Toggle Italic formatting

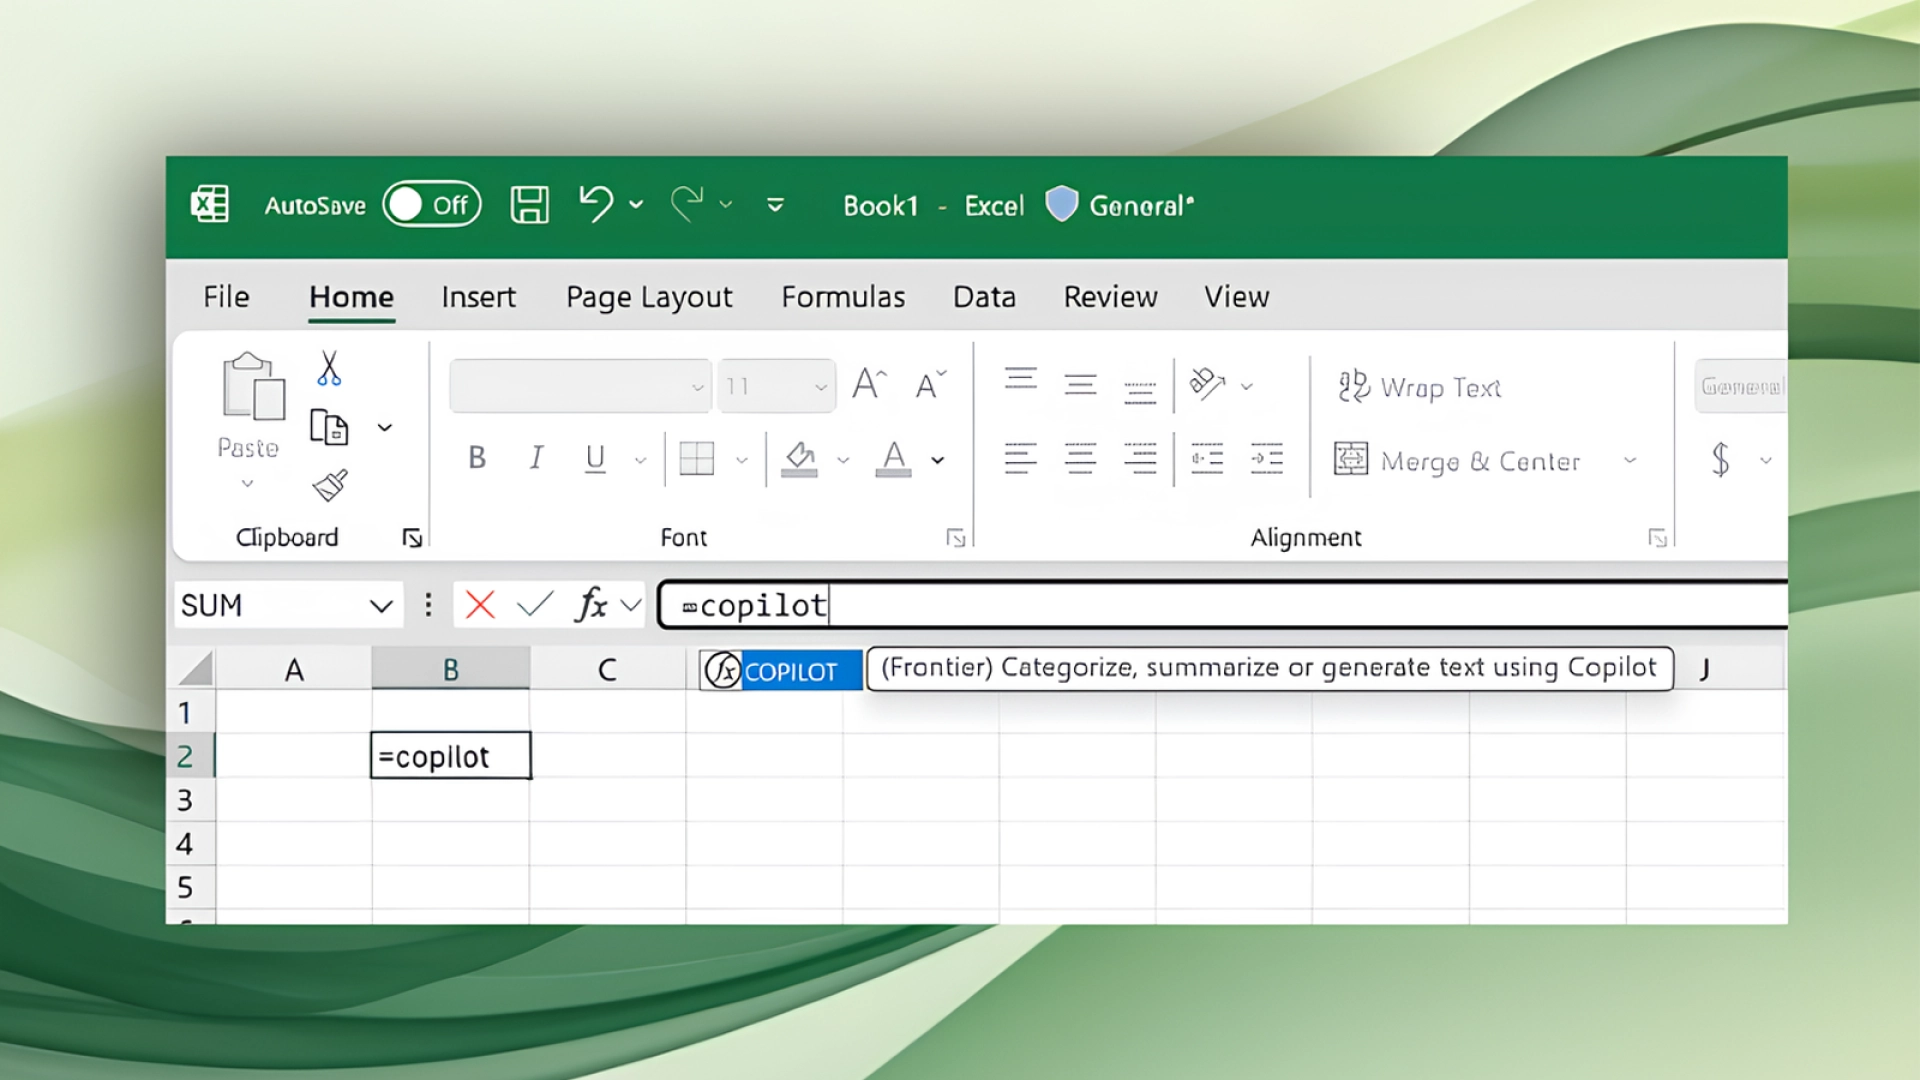pyautogui.click(x=536, y=458)
